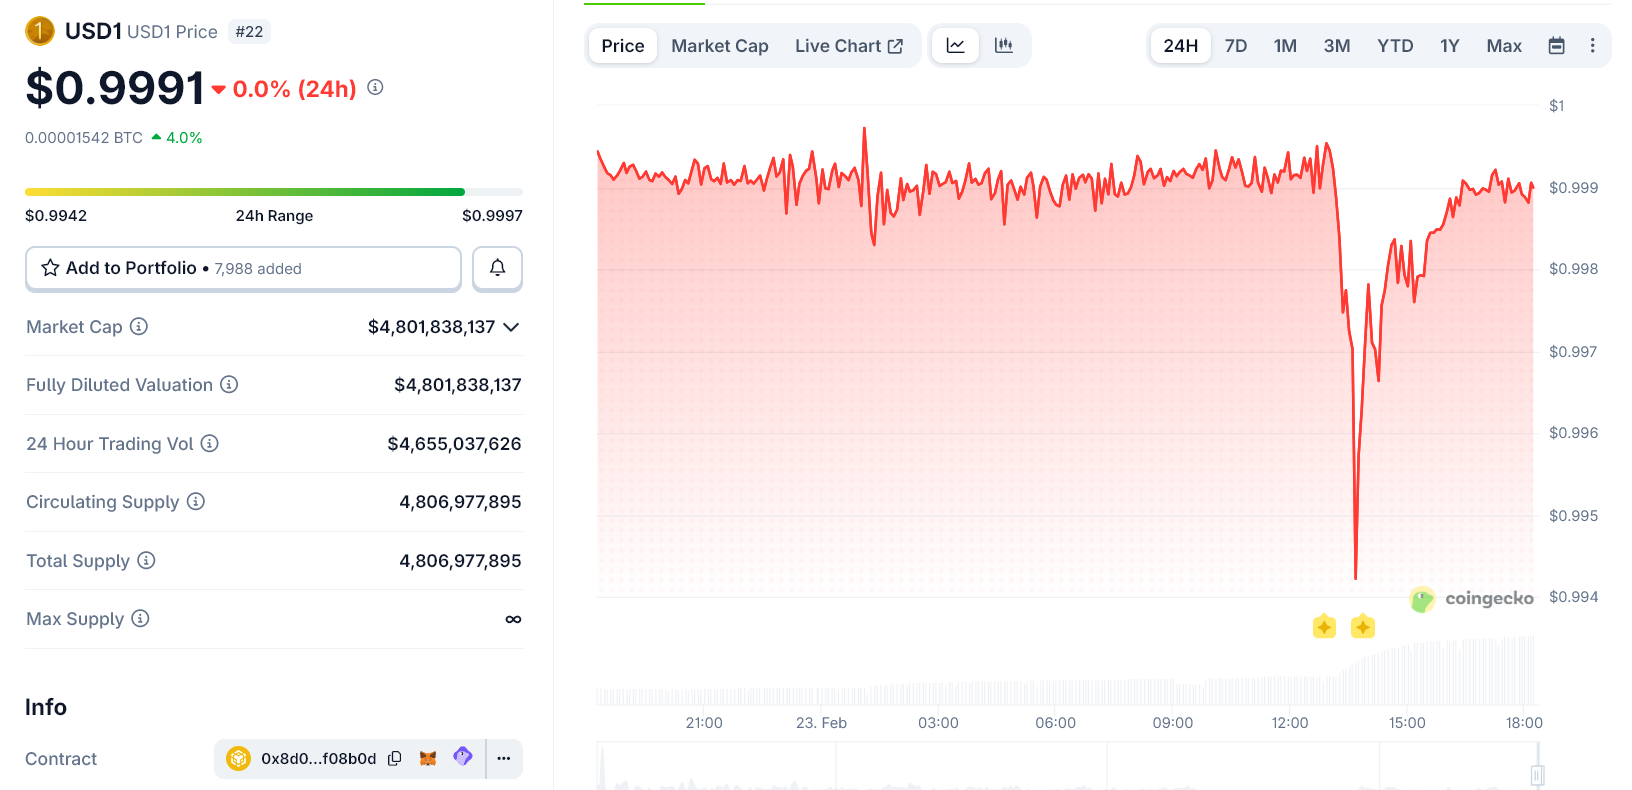1632x790 pixels.
Task: Select the 7D time range
Action: pos(1236,46)
